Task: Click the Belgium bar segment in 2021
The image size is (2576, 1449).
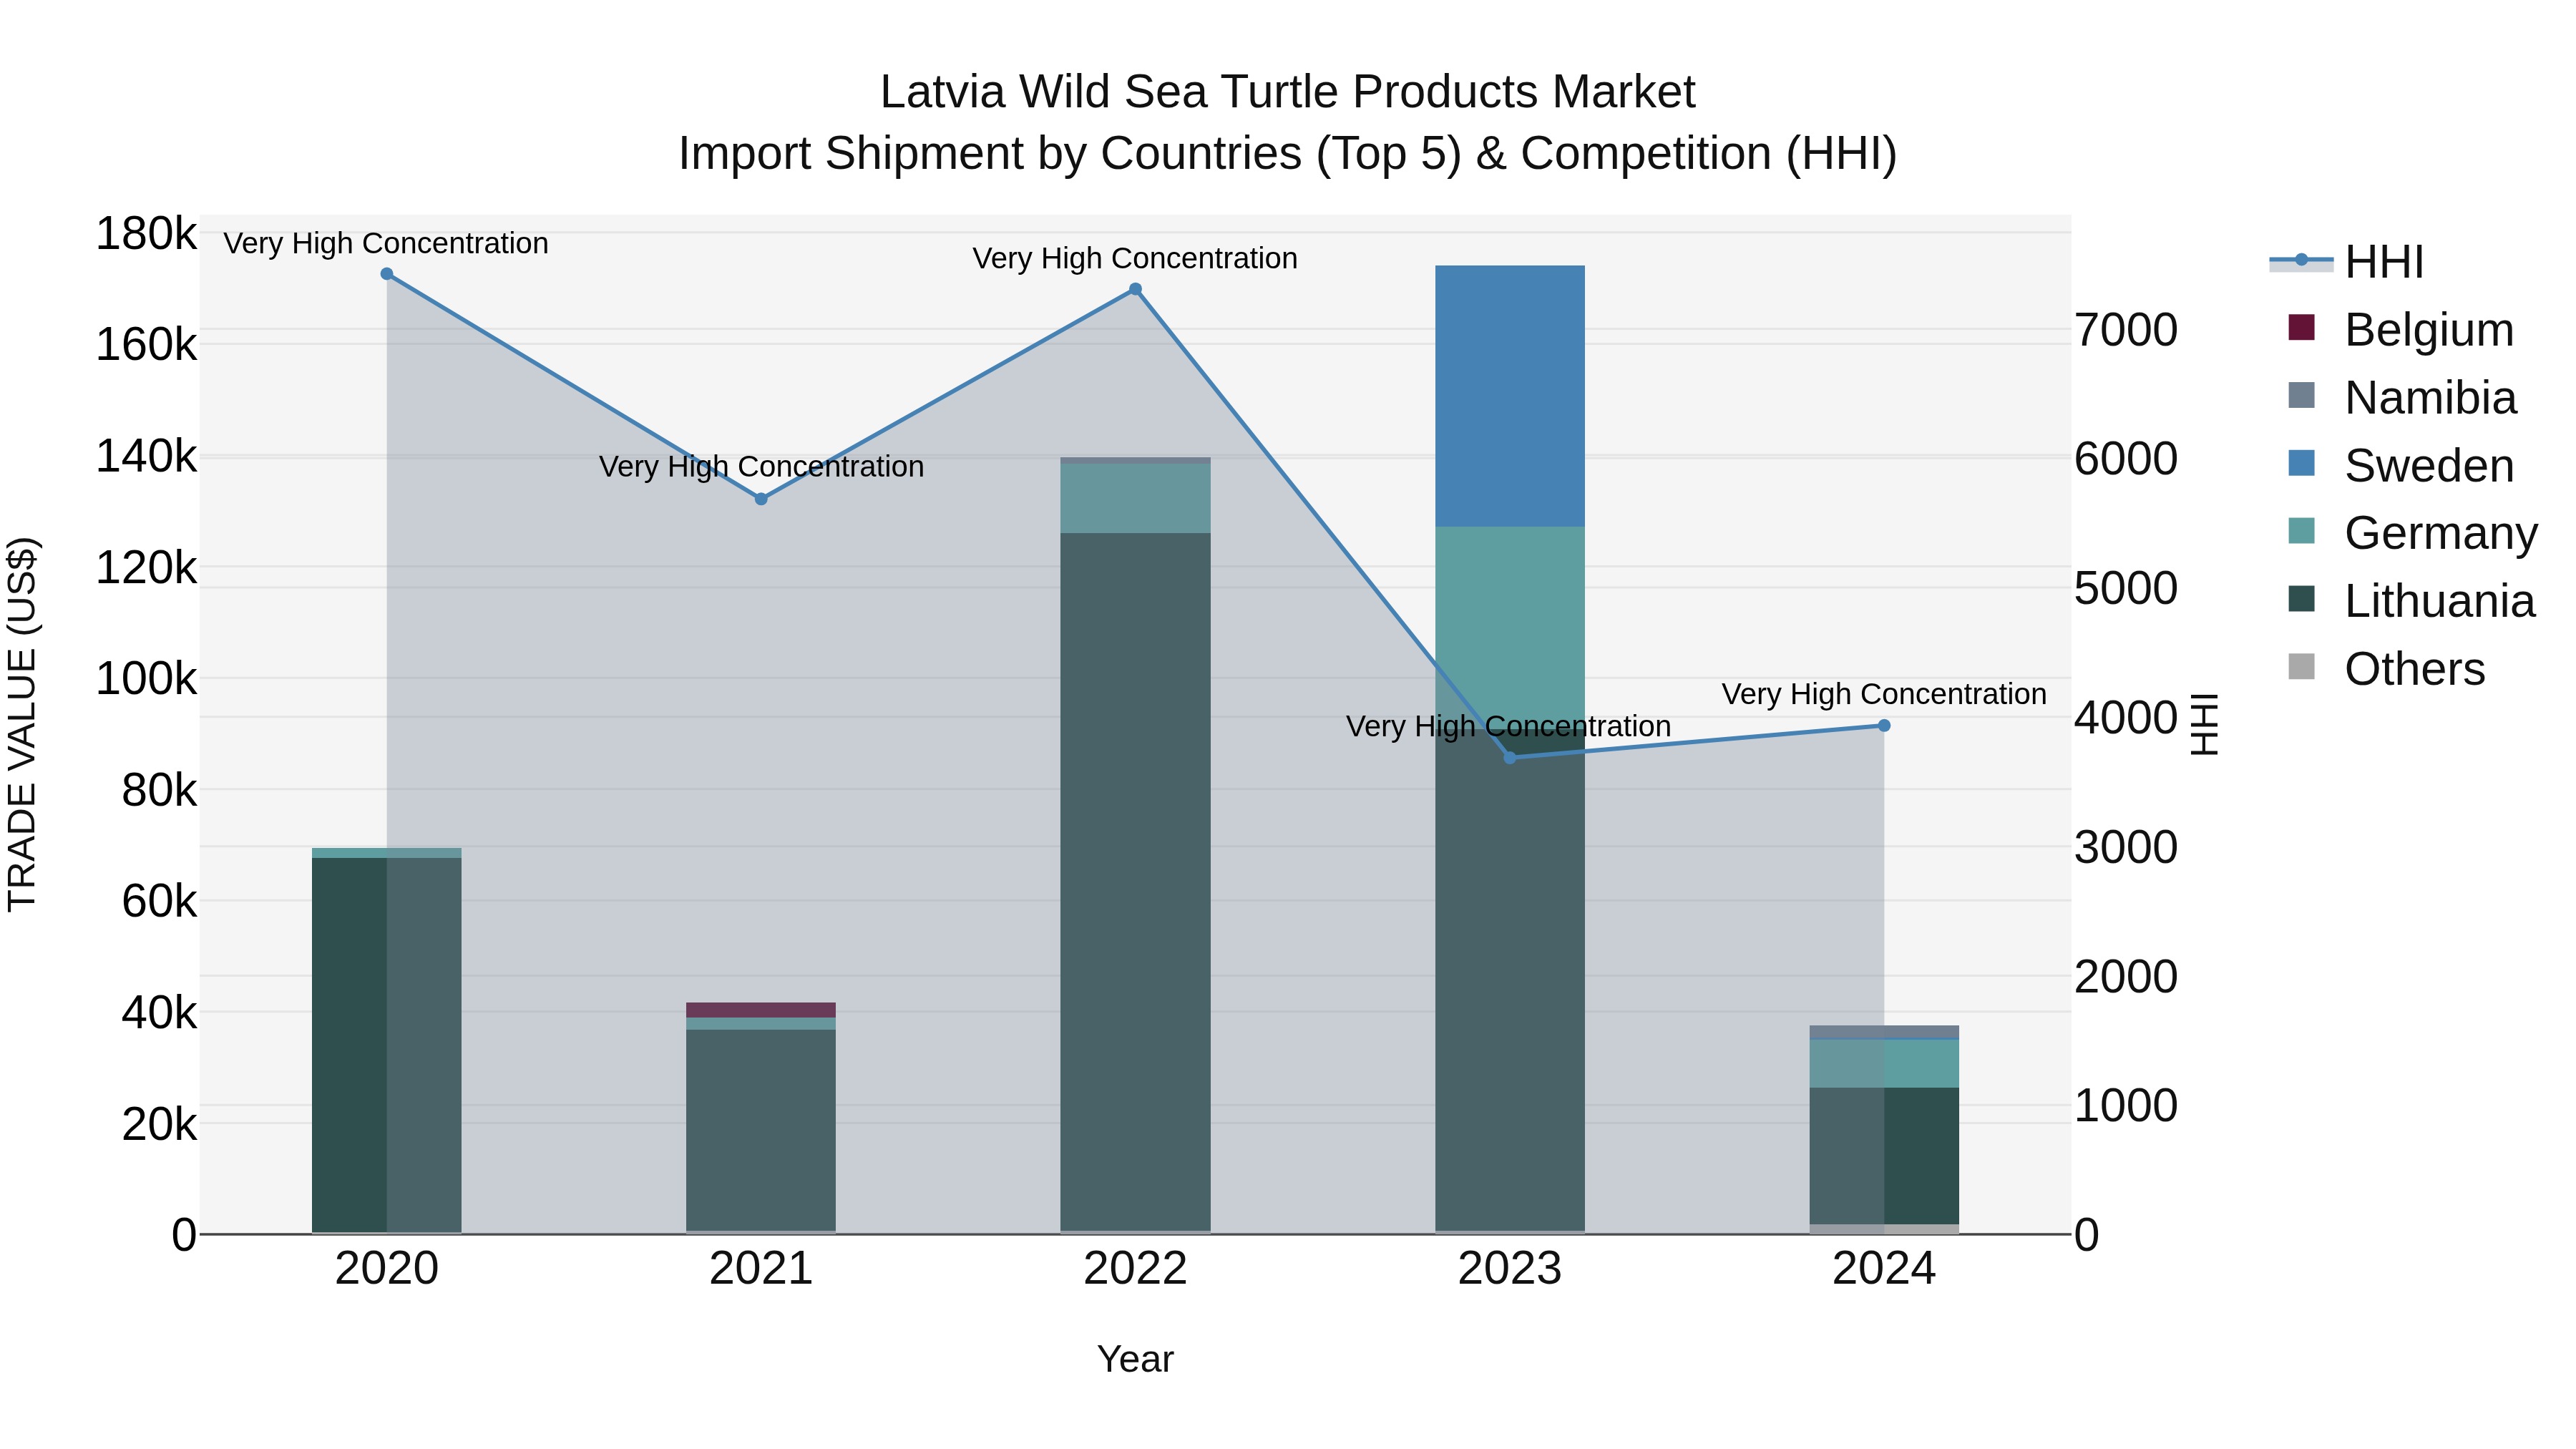Action: click(x=761, y=1010)
